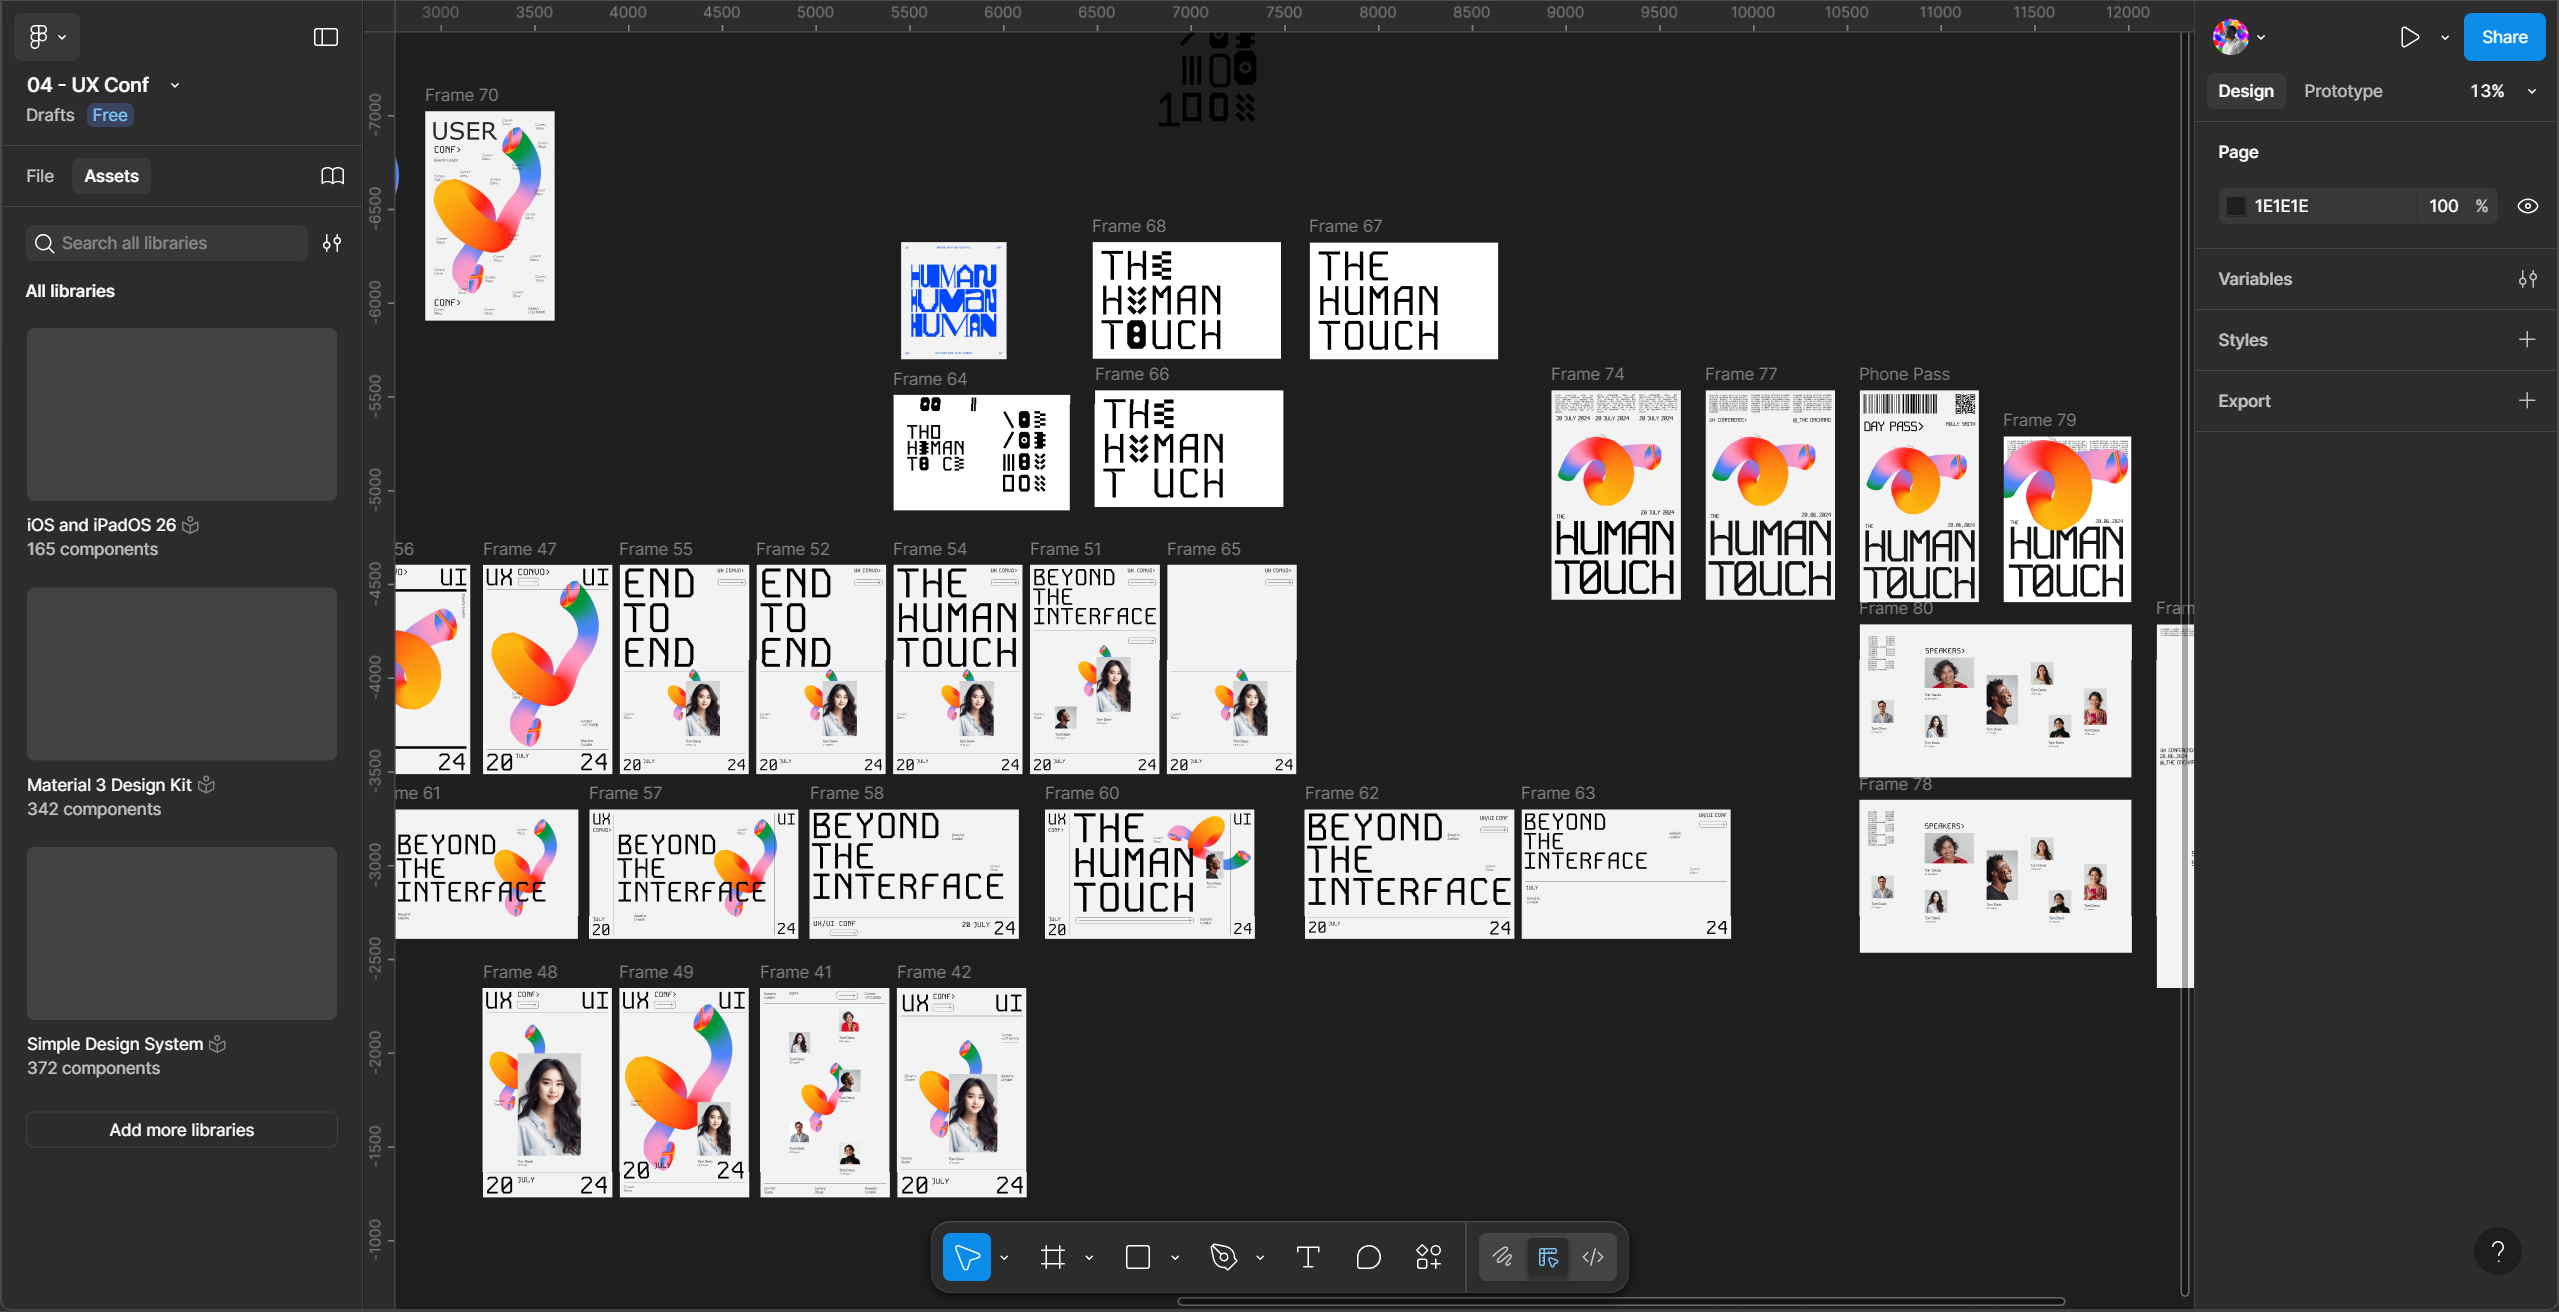
Task: Click Add more libraries button
Action: 181,1130
